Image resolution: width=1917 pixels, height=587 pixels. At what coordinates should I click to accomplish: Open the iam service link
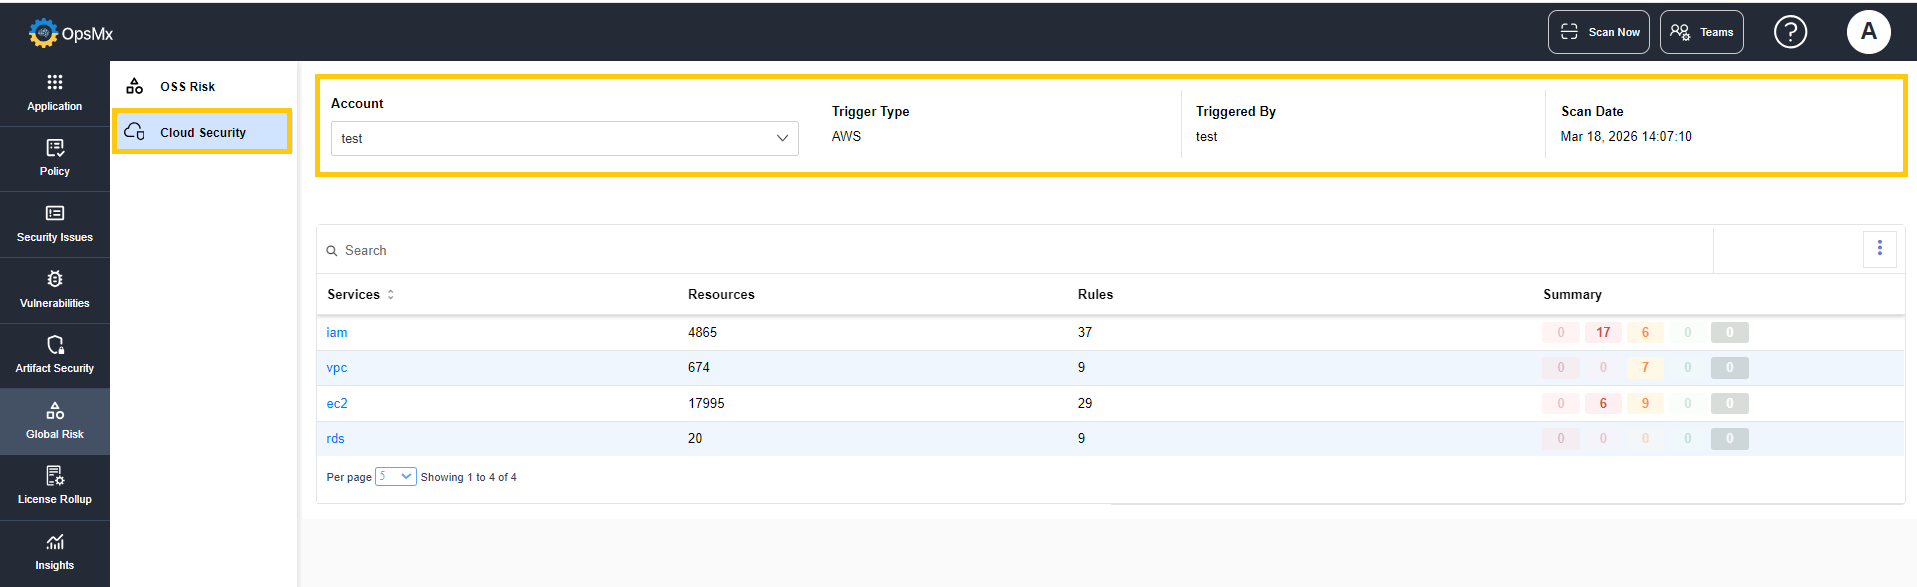click(337, 333)
